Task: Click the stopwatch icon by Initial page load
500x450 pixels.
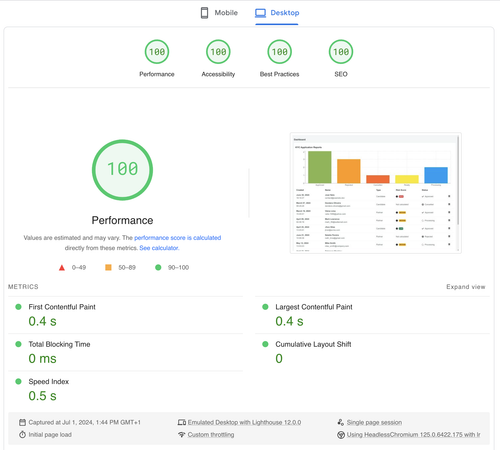Action: coord(22,435)
